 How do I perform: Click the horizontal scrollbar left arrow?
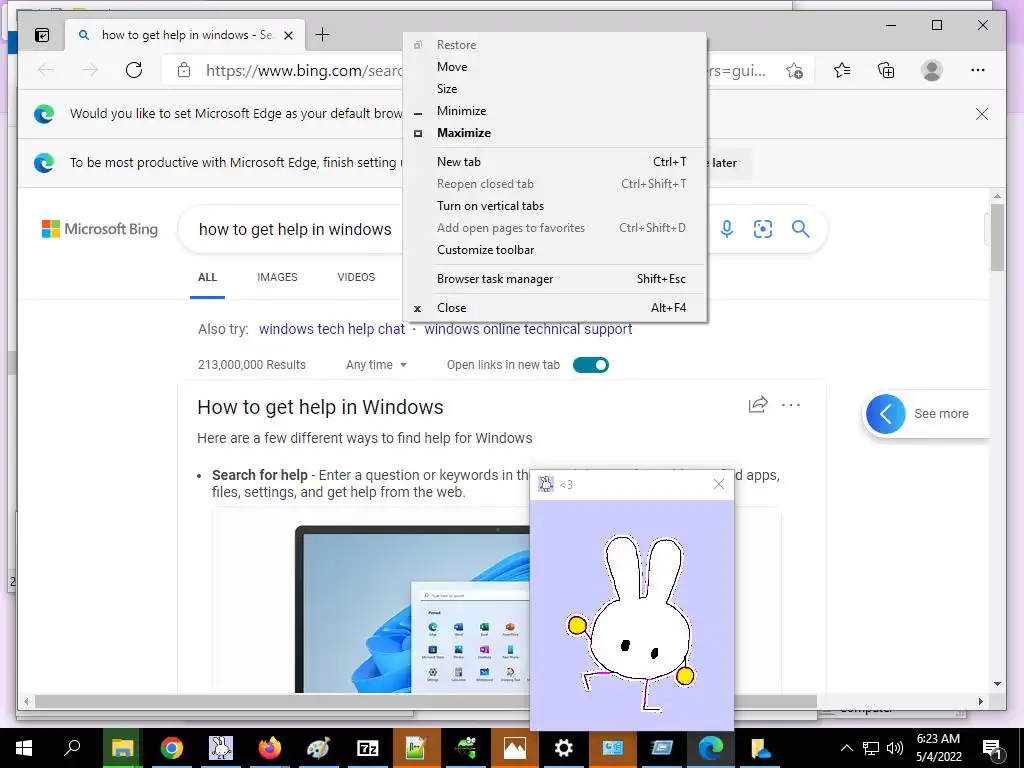26,701
